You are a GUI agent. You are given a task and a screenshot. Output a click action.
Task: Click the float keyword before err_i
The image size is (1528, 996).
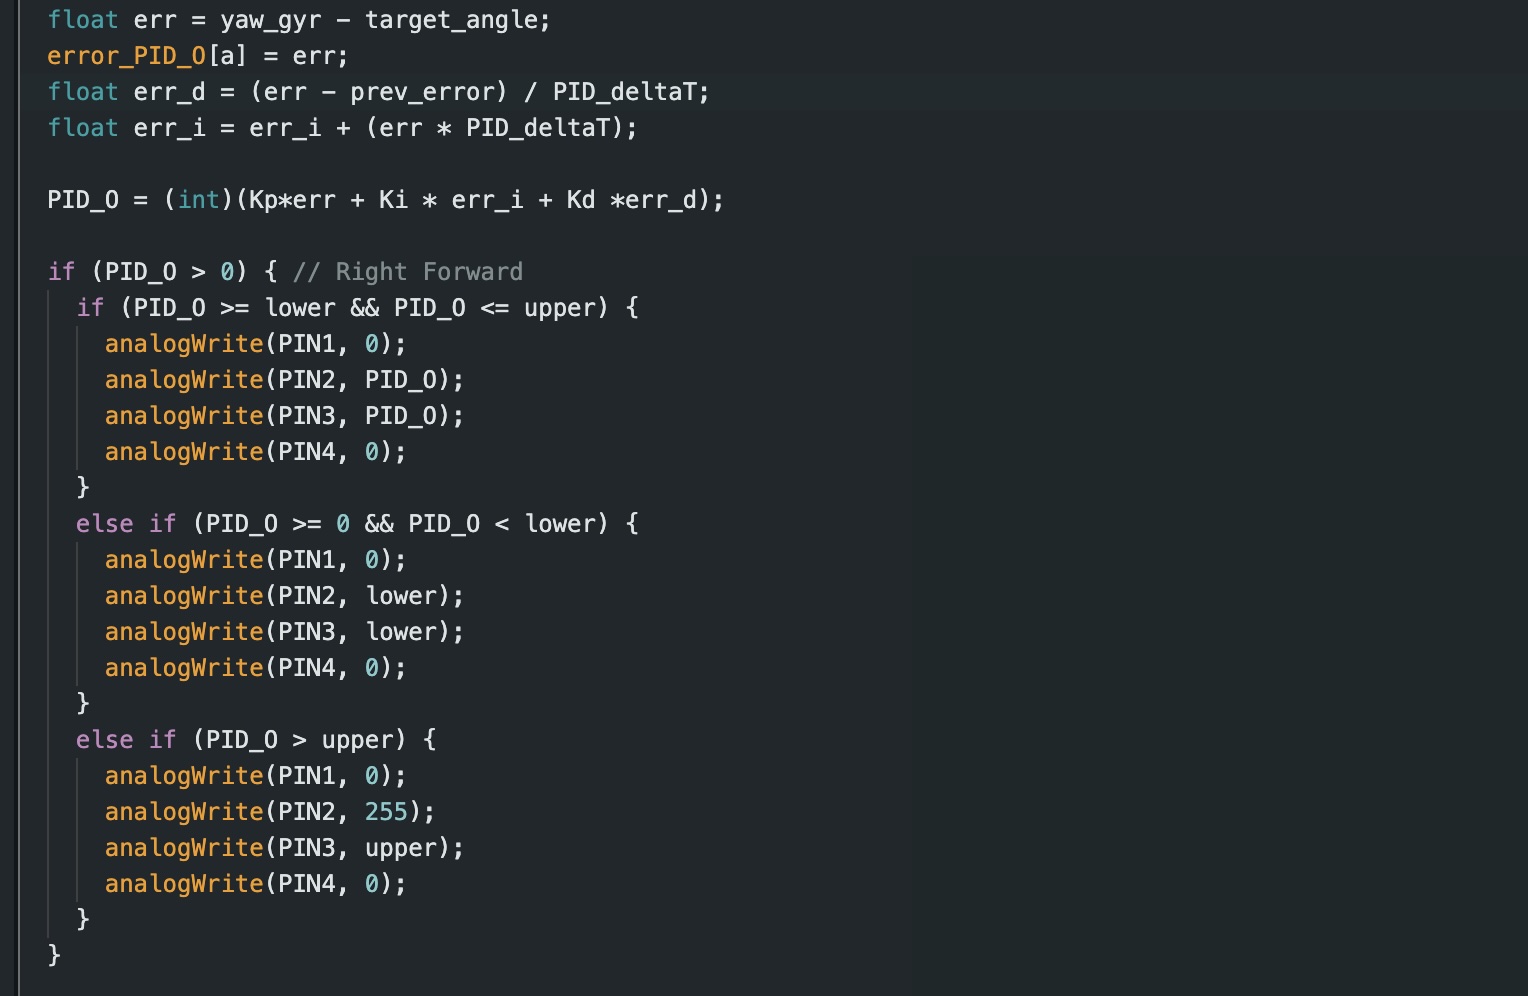click(x=83, y=128)
